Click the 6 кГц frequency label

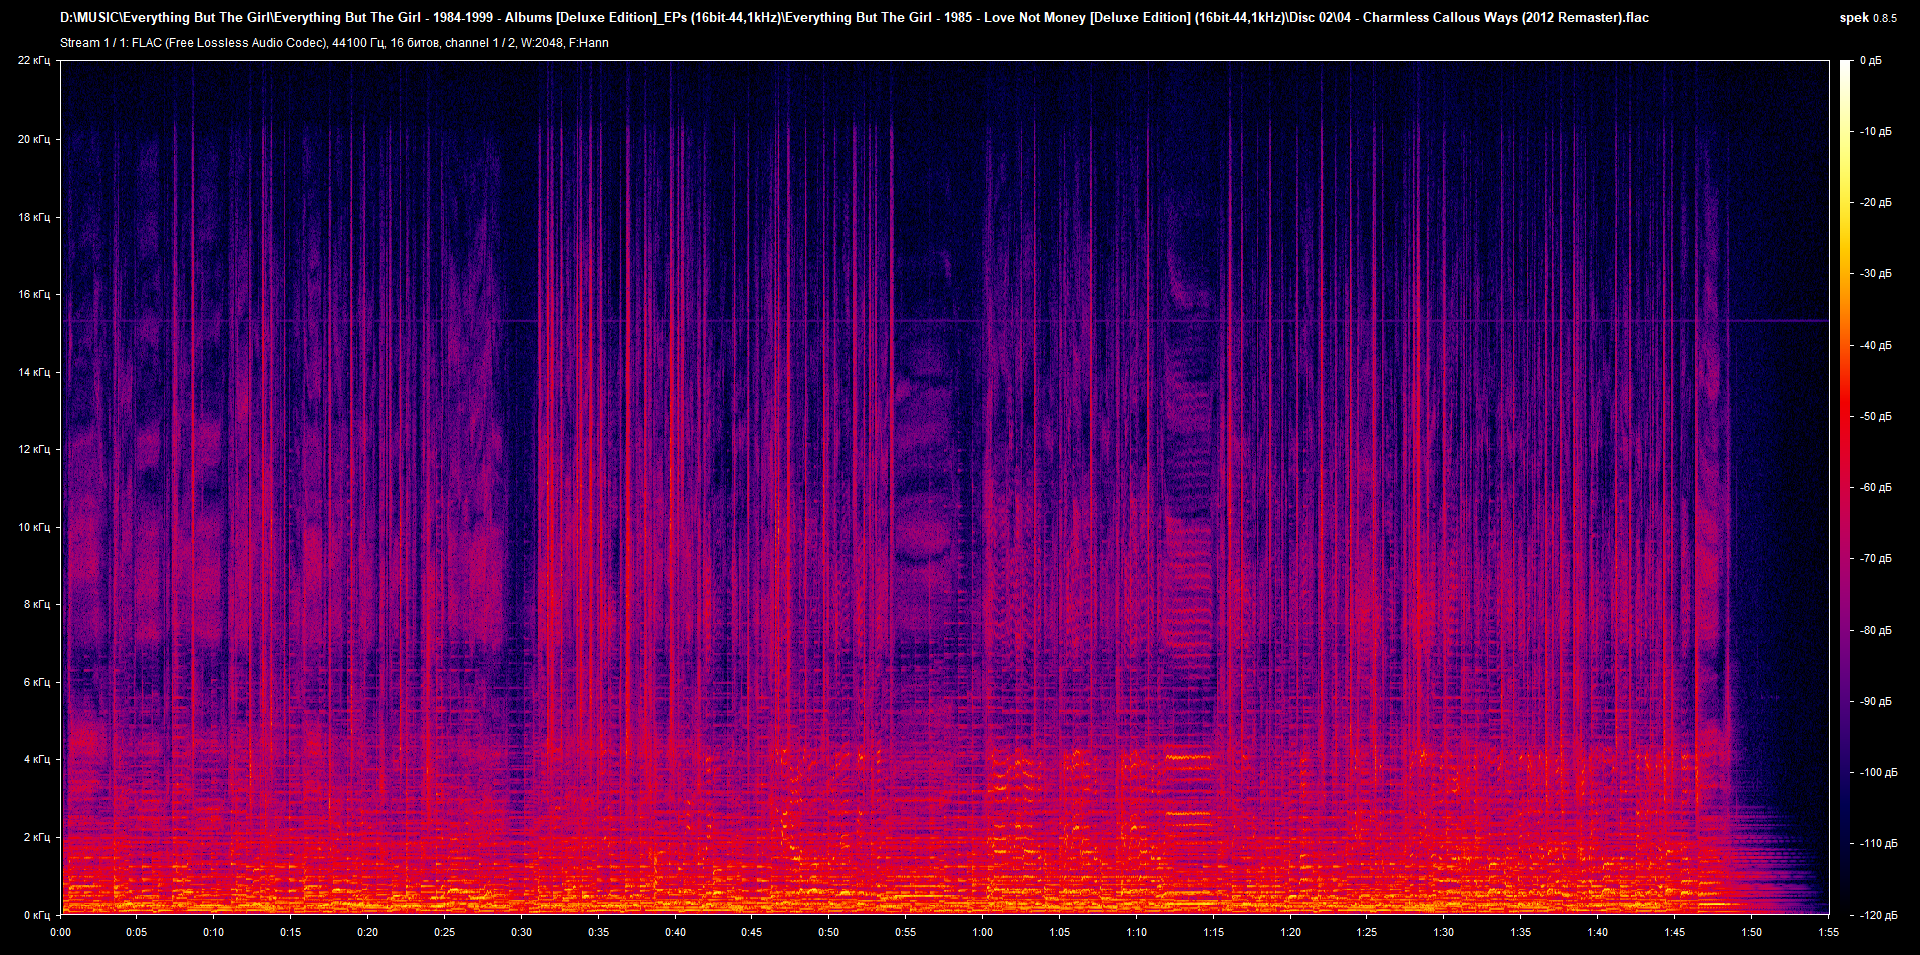coord(37,682)
